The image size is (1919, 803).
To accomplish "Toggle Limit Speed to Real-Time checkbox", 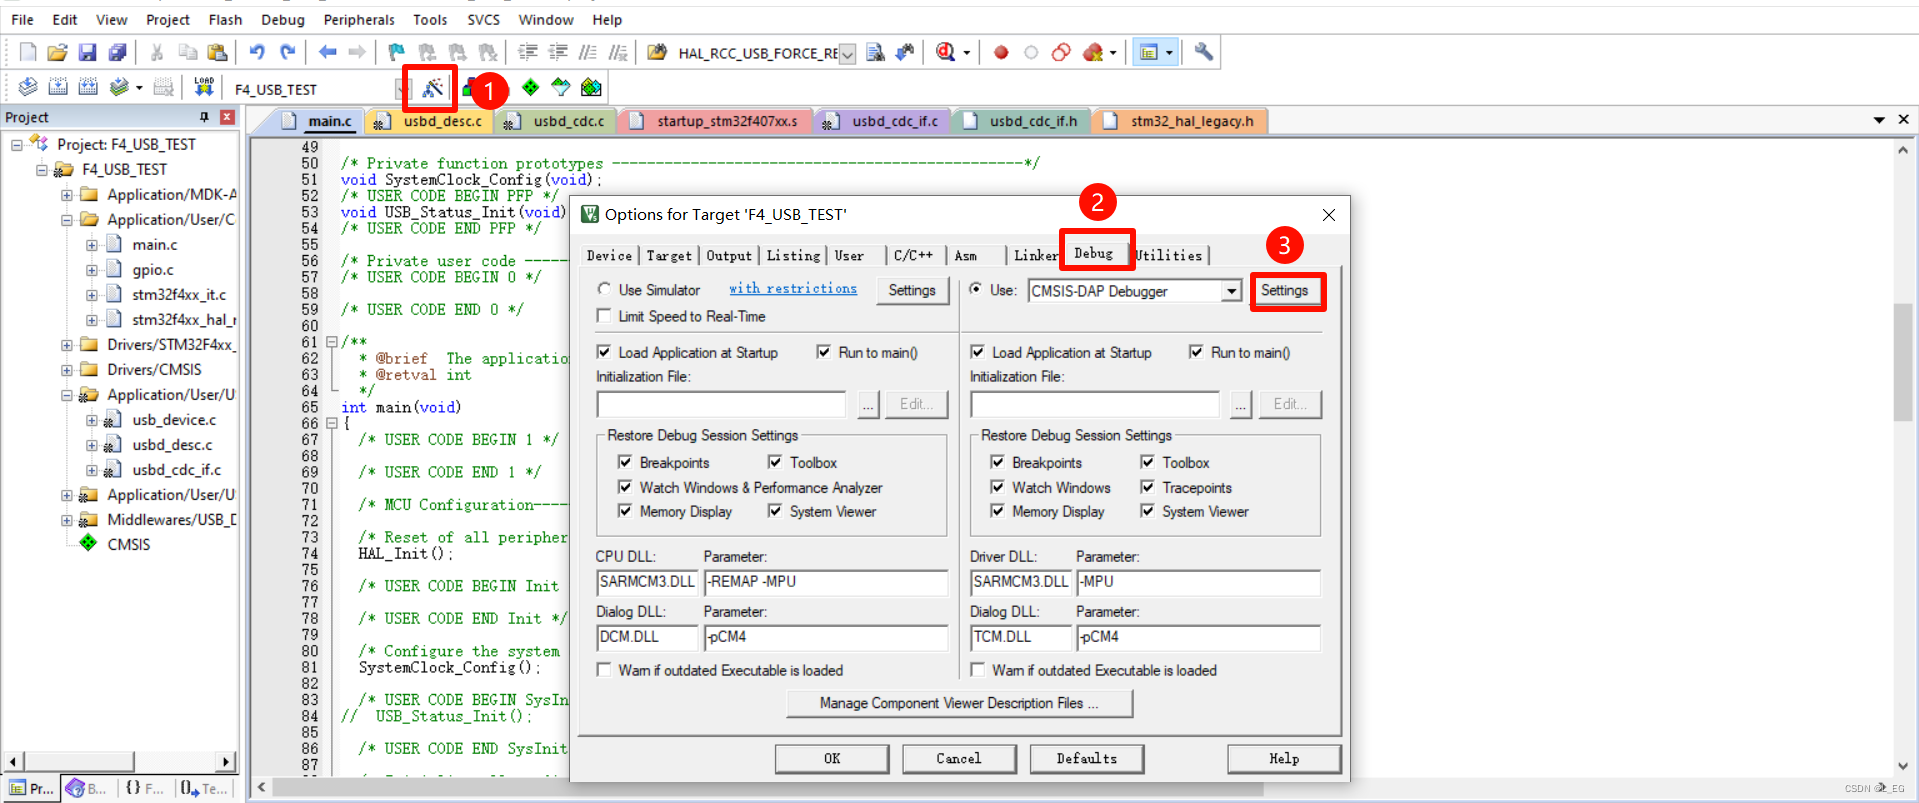I will click(604, 316).
